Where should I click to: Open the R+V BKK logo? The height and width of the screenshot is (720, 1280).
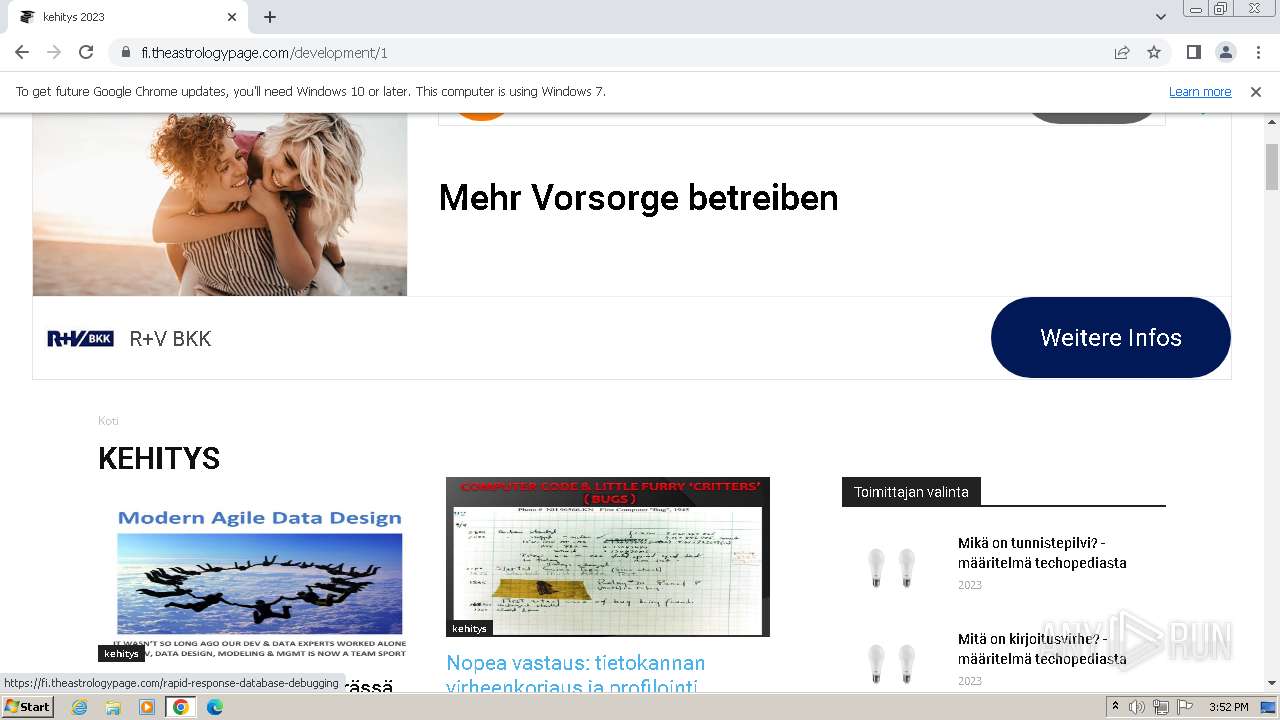click(80, 338)
